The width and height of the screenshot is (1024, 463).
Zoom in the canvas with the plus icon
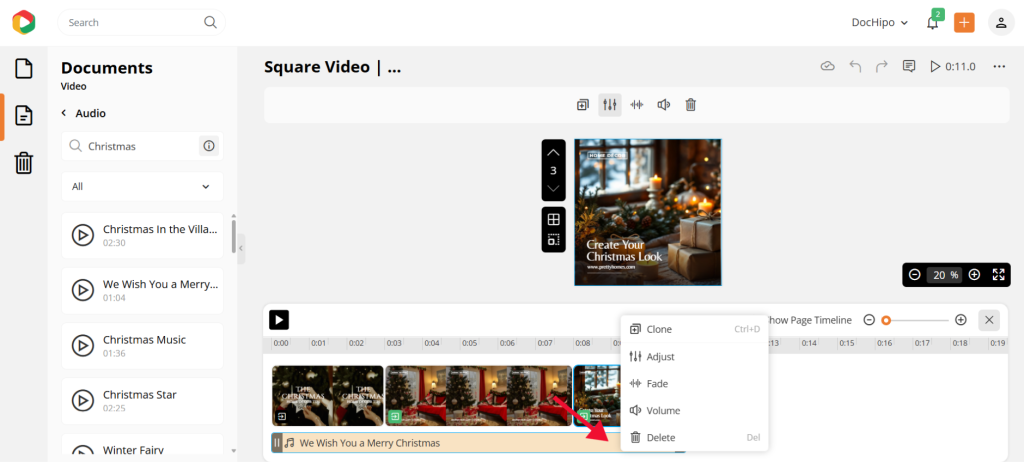tap(974, 275)
